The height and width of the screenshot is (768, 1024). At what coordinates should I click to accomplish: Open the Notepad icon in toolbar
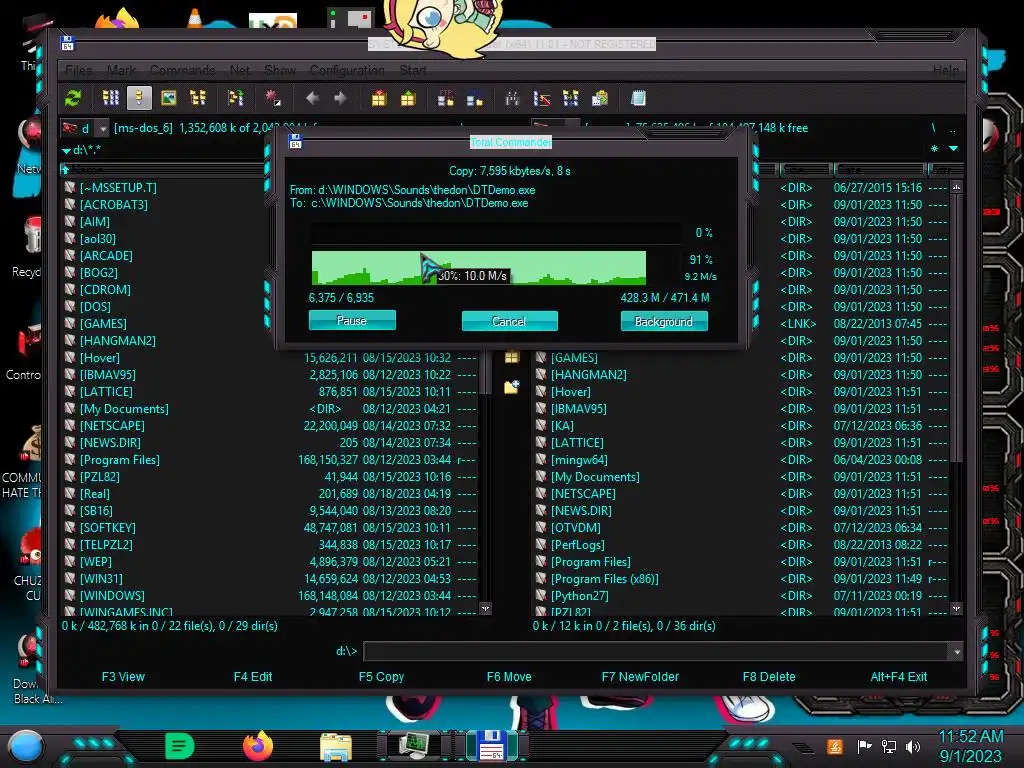coord(638,99)
